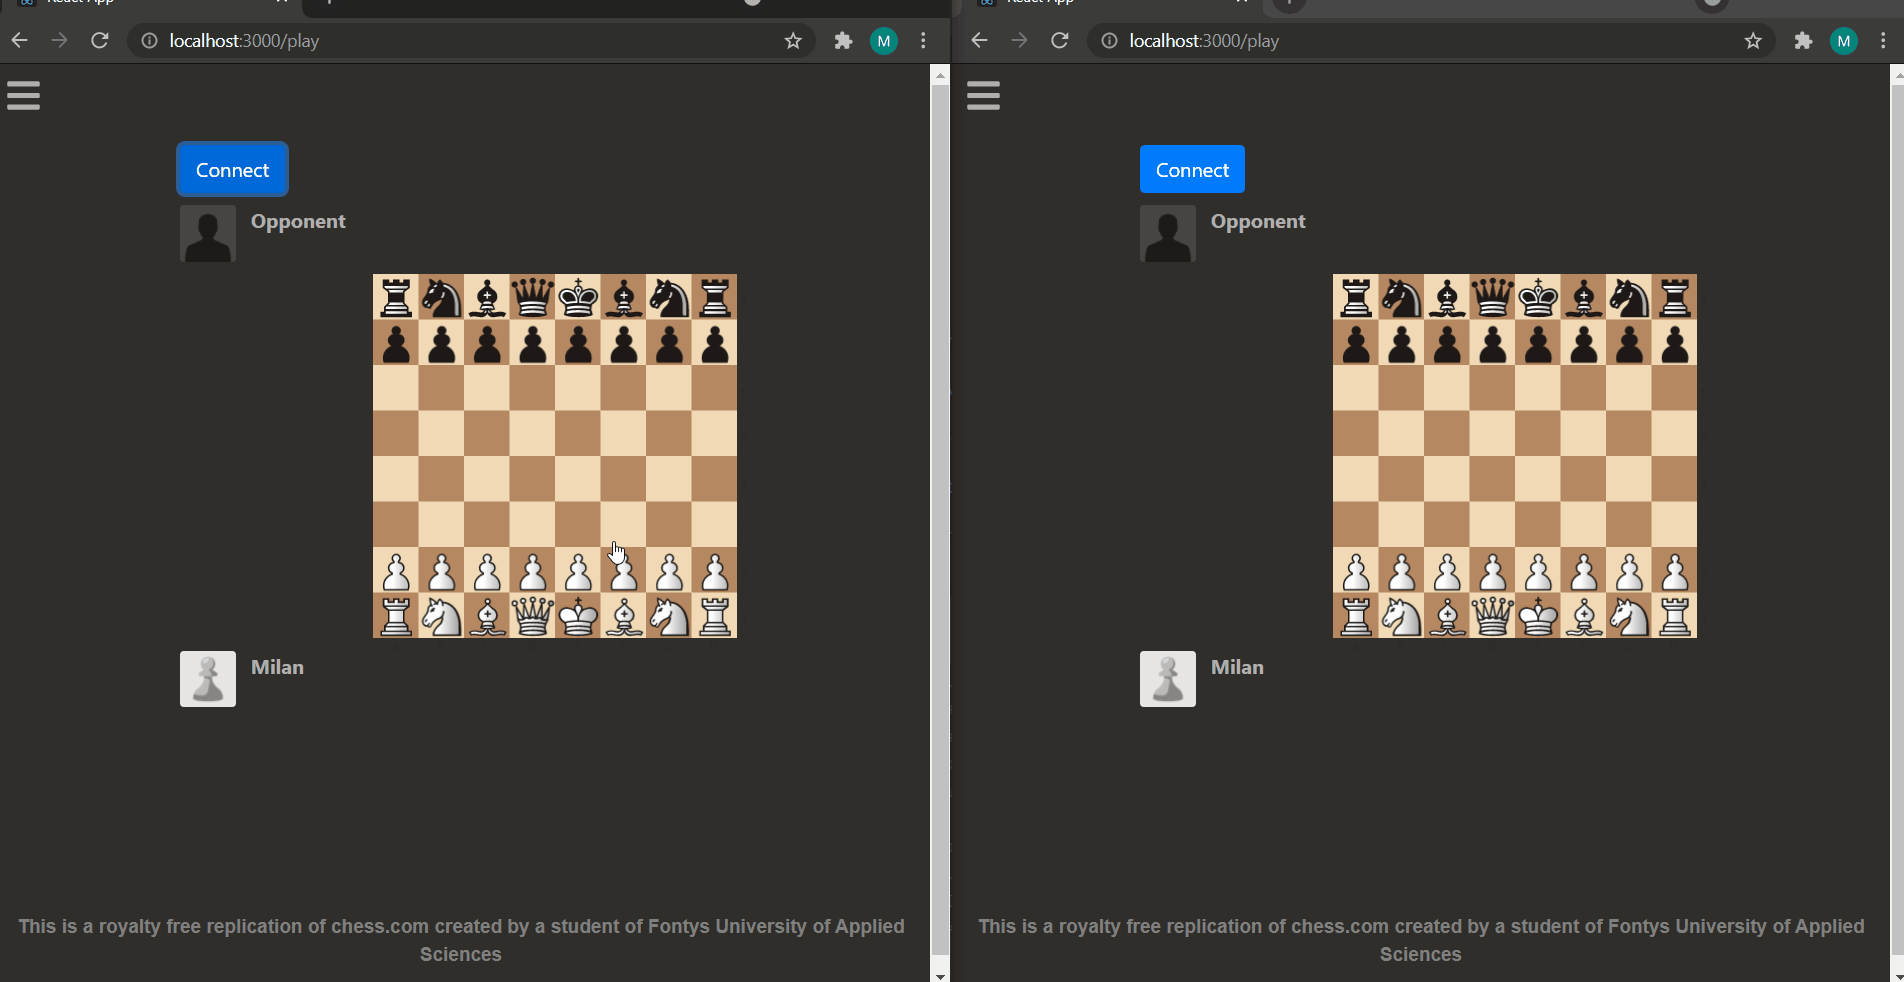Reload the page in the right browser window
1904x982 pixels.
[x=1059, y=41]
